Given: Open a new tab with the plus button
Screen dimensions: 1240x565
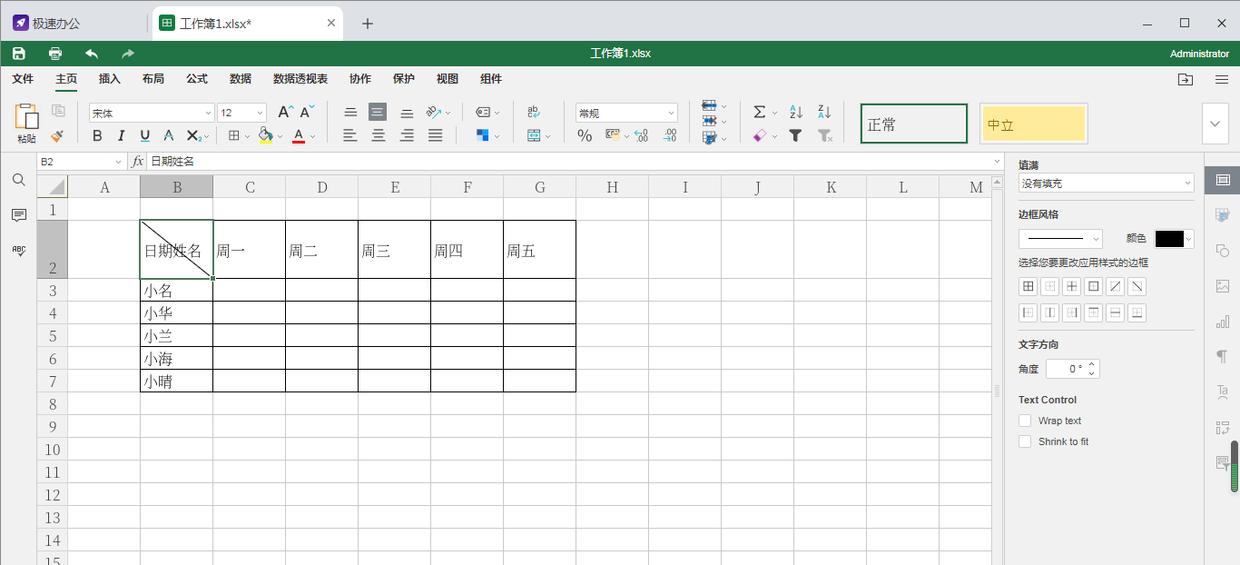Looking at the screenshot, I should 367,23.
